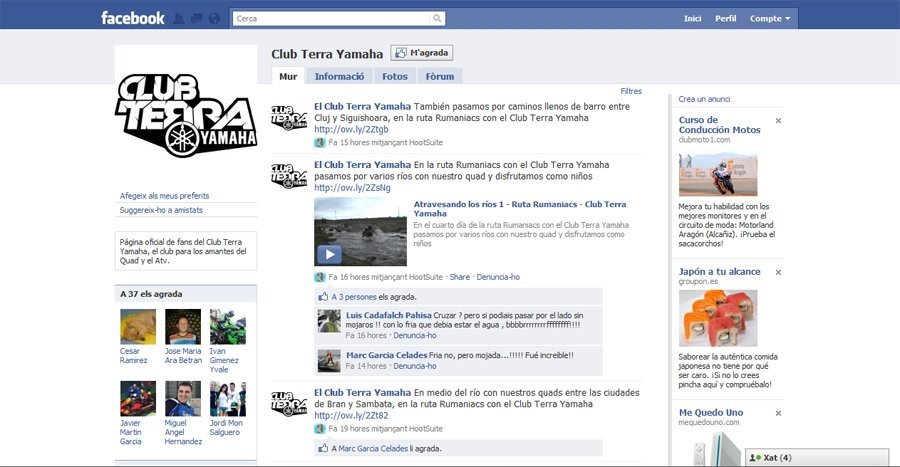900x467 pixels.
Task: Open Javier Martin Garcia's profile picture
Action: pos(138,399)
